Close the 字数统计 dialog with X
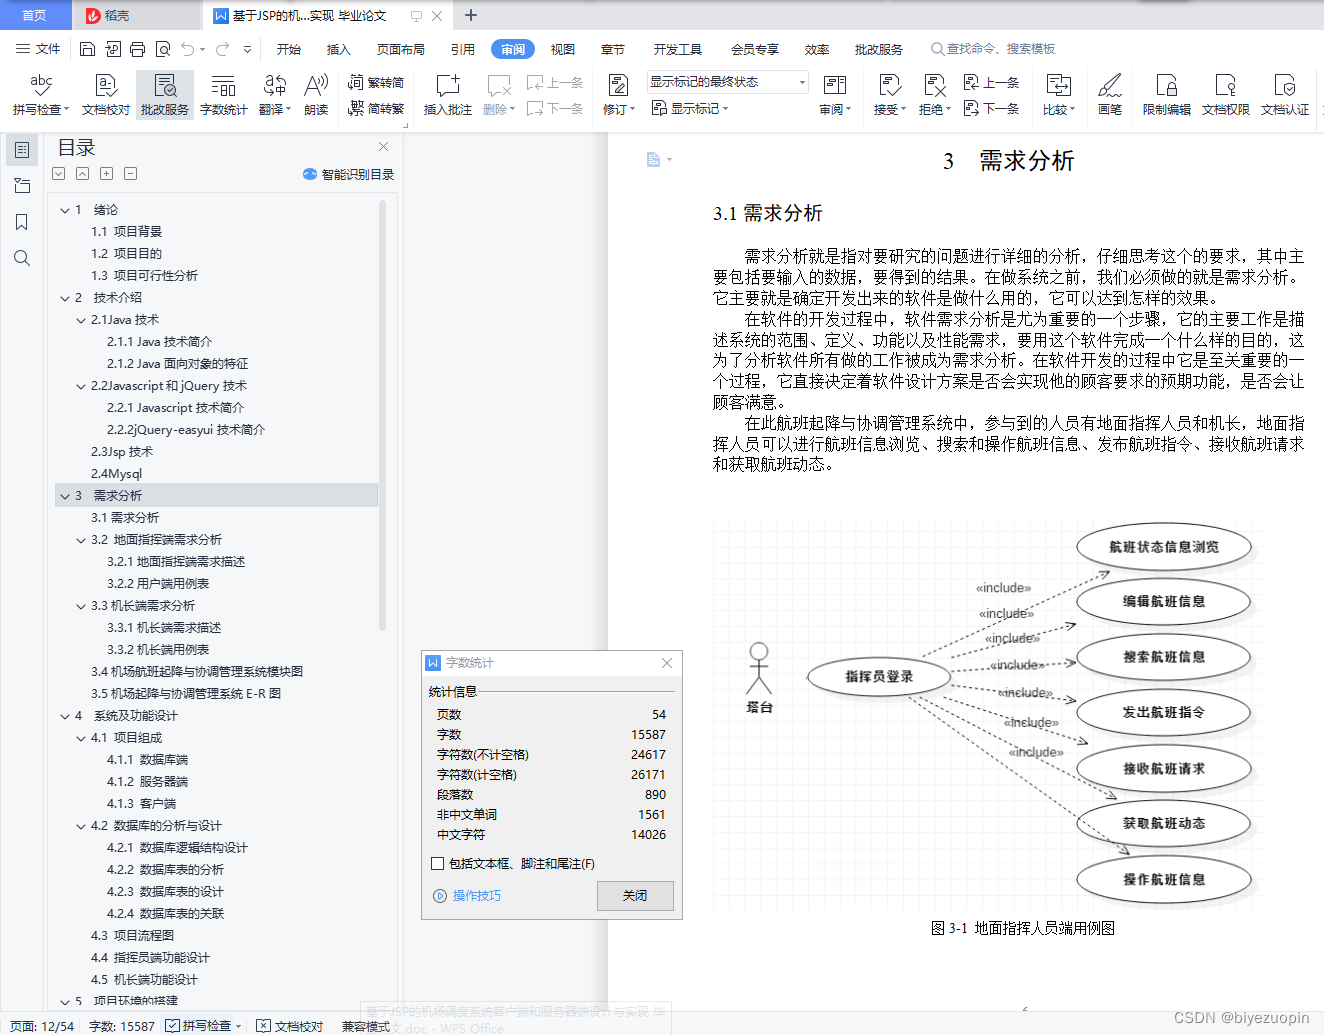Screen dimensions: 1324x1035 667,663
